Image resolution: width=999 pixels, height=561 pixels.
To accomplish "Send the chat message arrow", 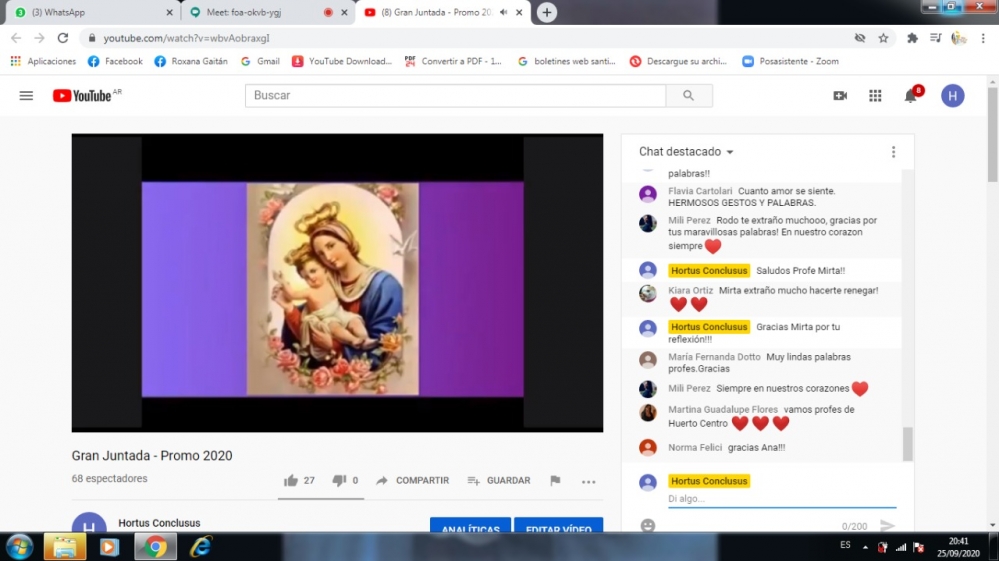I will pyautogui.click(x=887, y=525).
